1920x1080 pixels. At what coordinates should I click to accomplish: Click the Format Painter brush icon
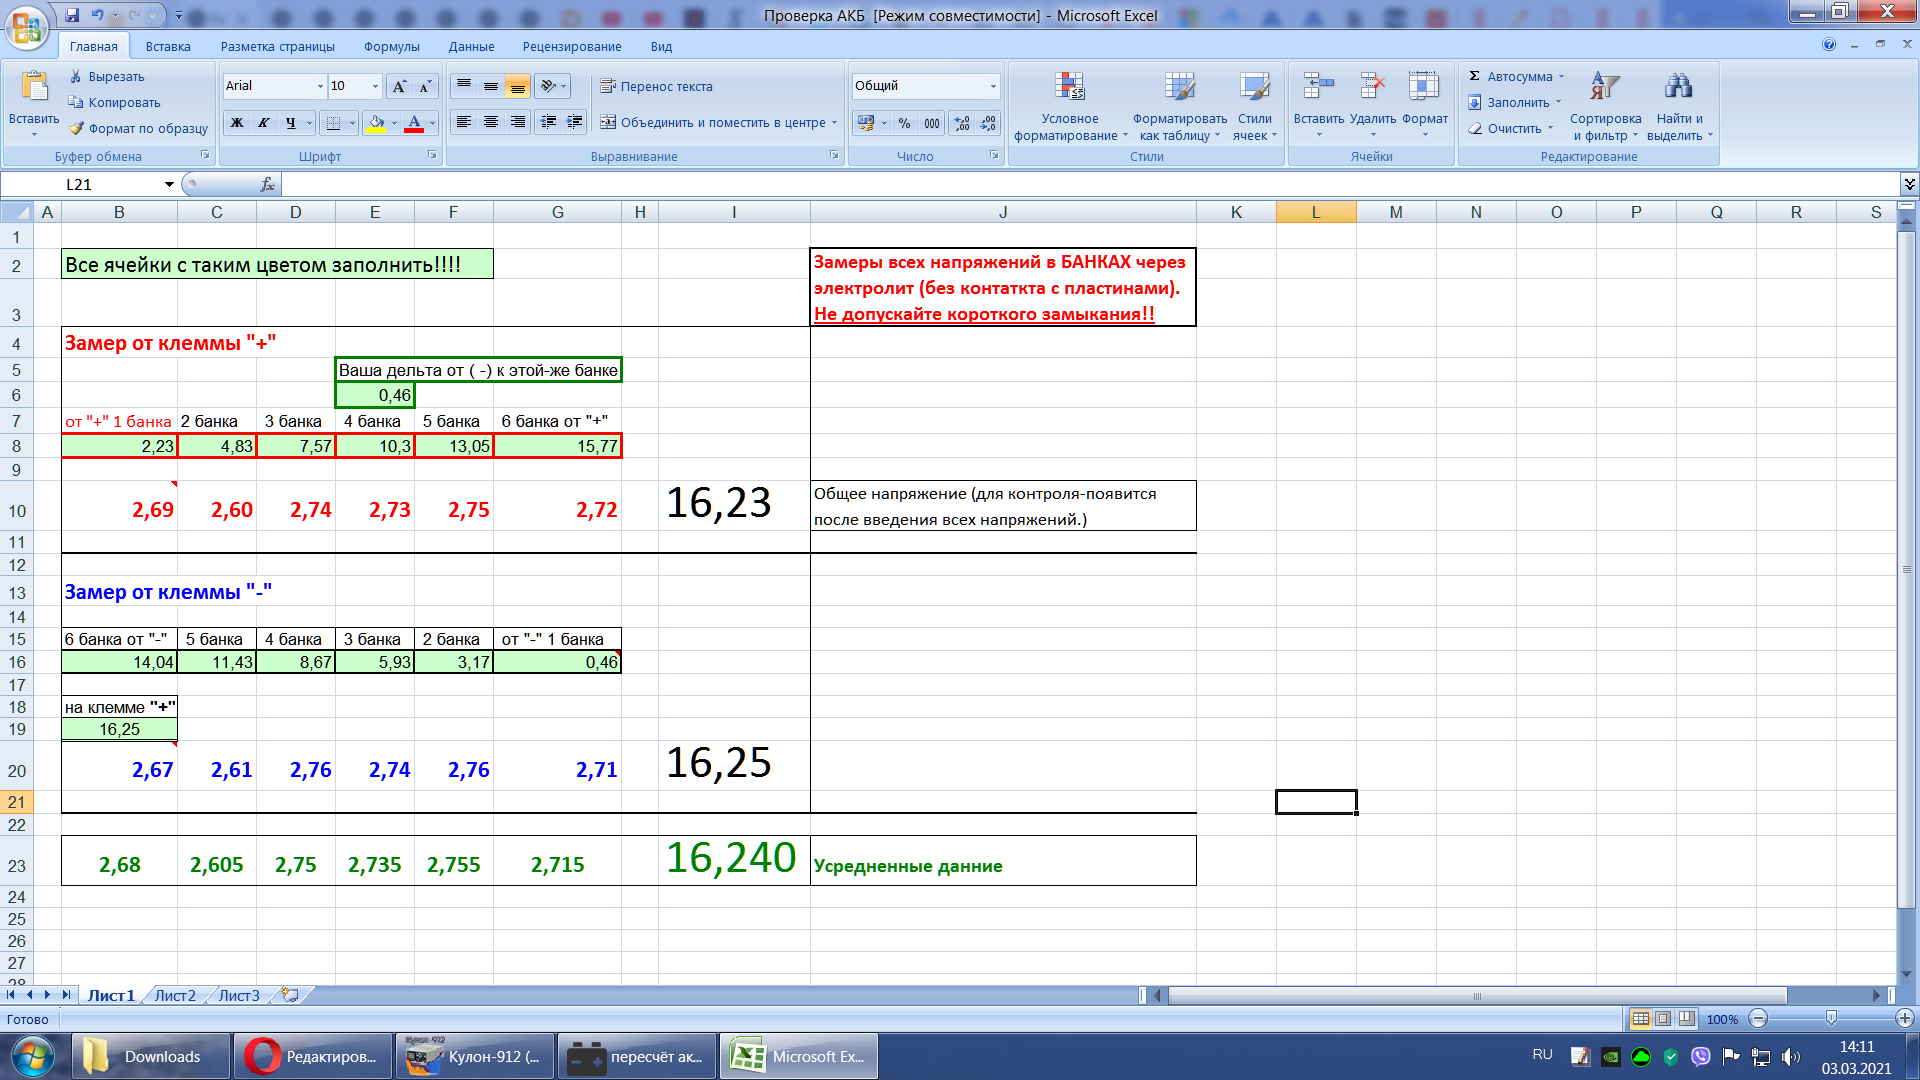click(x=77, y=128)
